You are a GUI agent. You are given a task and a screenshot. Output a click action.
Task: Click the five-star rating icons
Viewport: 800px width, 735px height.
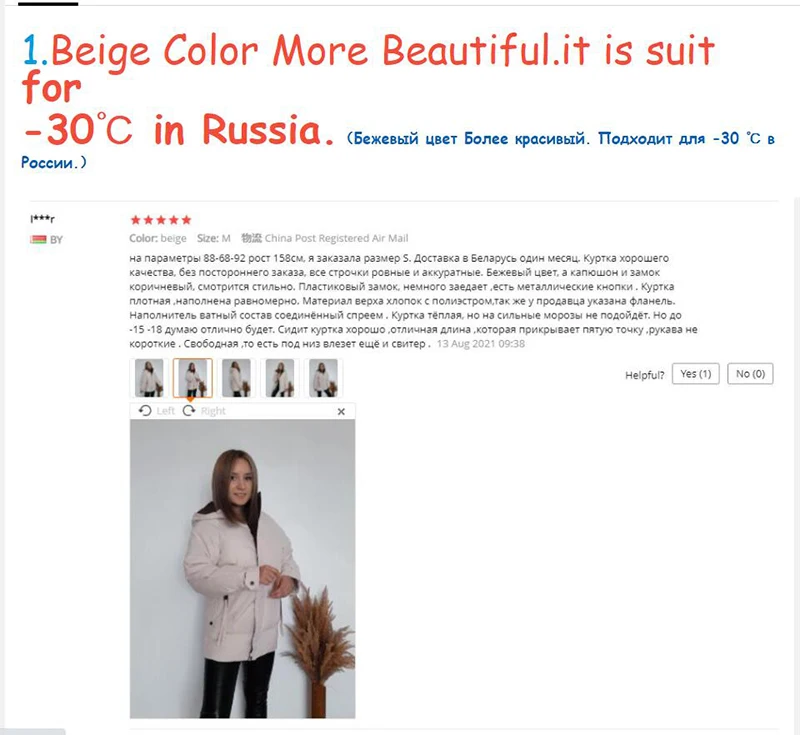point(161,220)
